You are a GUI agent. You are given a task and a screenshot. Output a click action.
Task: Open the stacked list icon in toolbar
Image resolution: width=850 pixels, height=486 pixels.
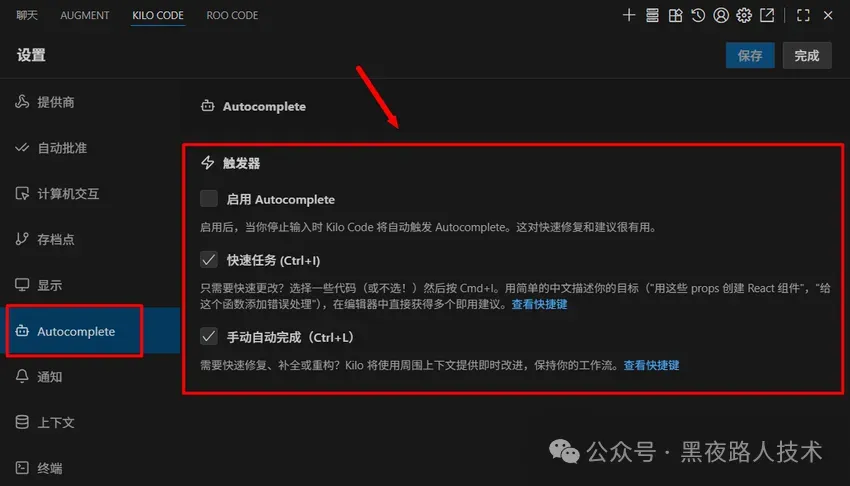652,15
